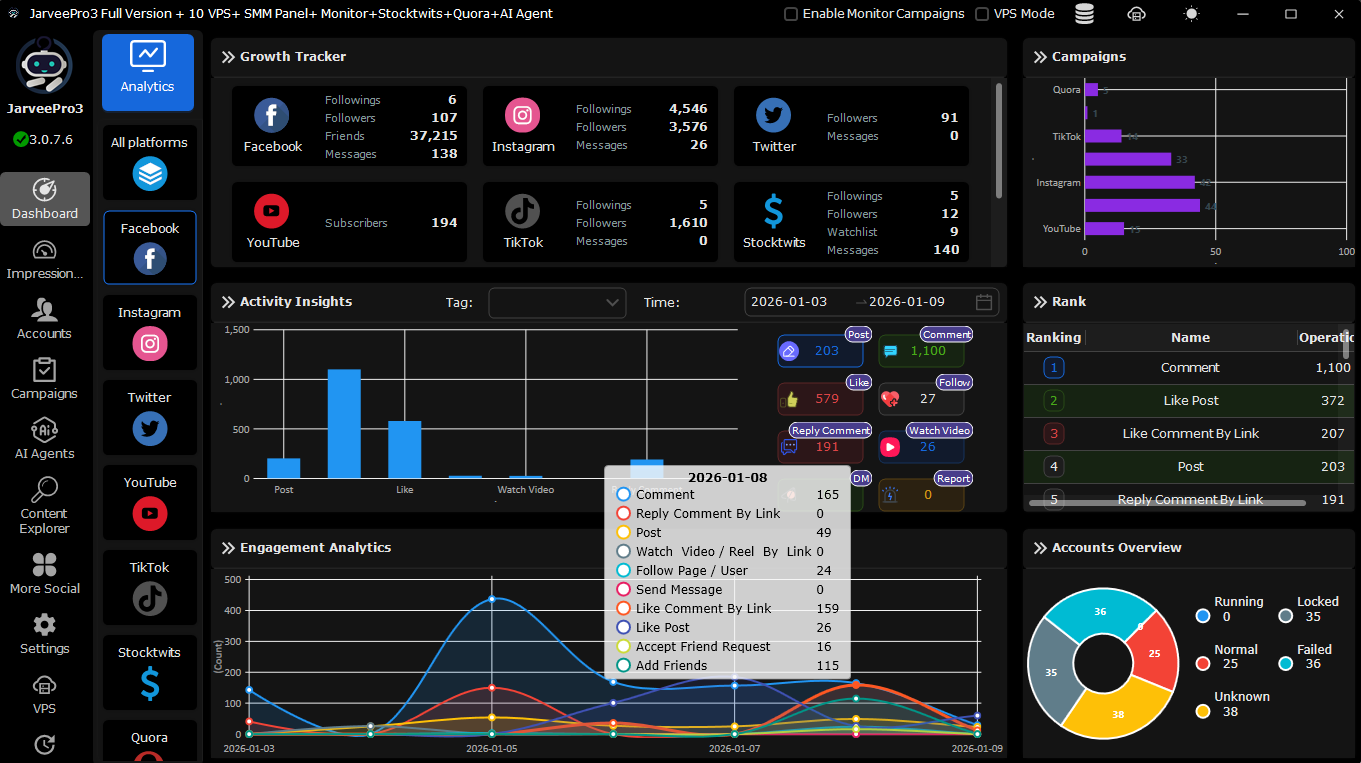Switch to the Analytics tab
Viewport: 1361px width, 763px height.
pyautogui.click(x=148, y=72)
